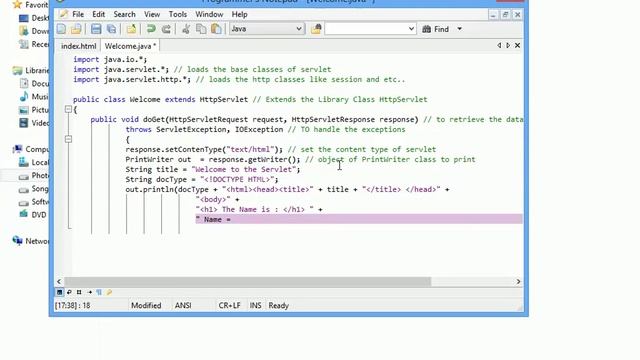Click the public class Welcome line
640x360 pixels.
250,99
